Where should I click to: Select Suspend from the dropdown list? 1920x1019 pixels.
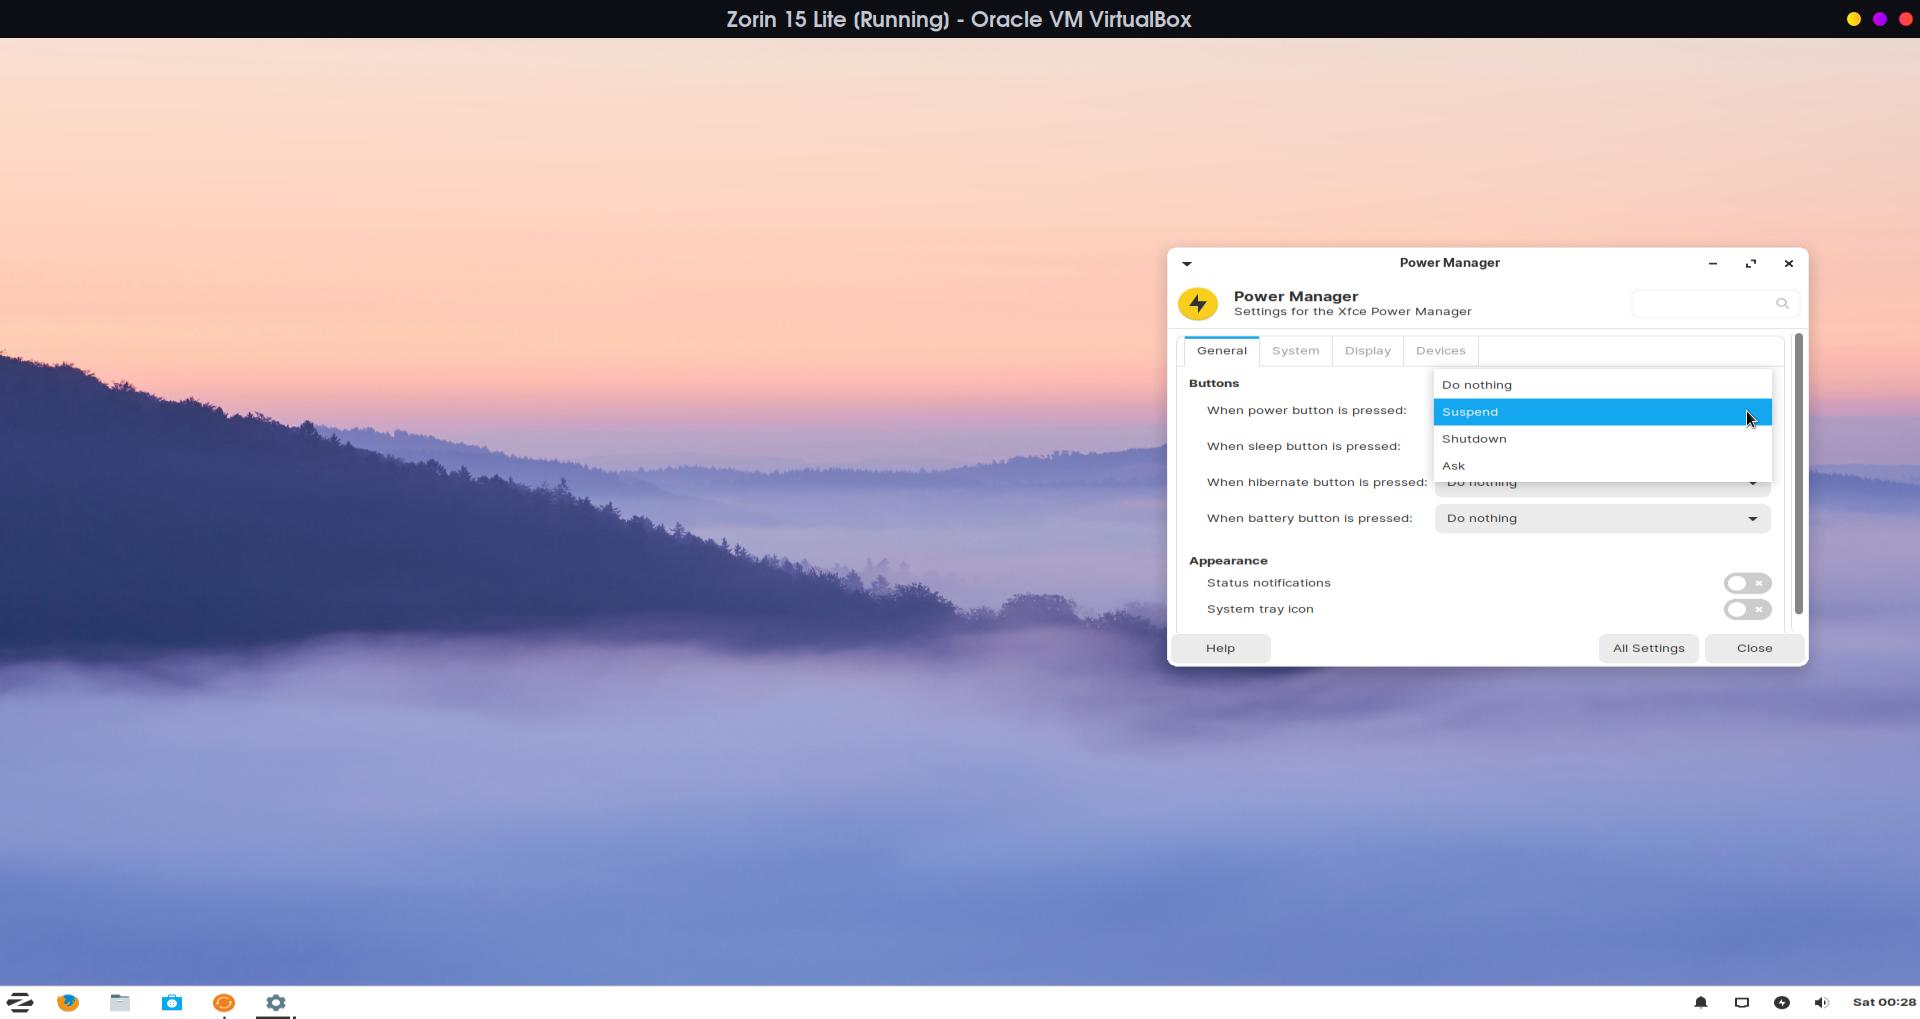pyautogui.click(x=1601, y=412)
